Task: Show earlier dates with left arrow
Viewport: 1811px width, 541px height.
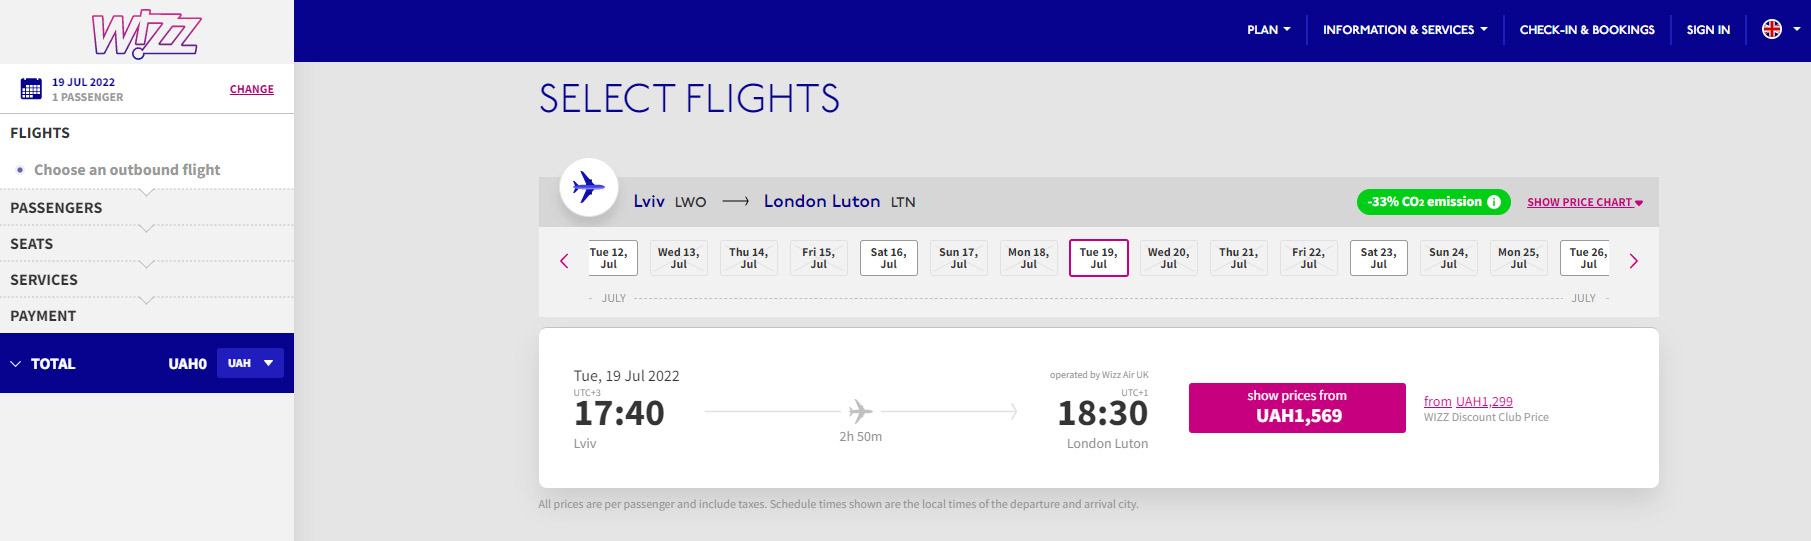Action: pos(564,261)
